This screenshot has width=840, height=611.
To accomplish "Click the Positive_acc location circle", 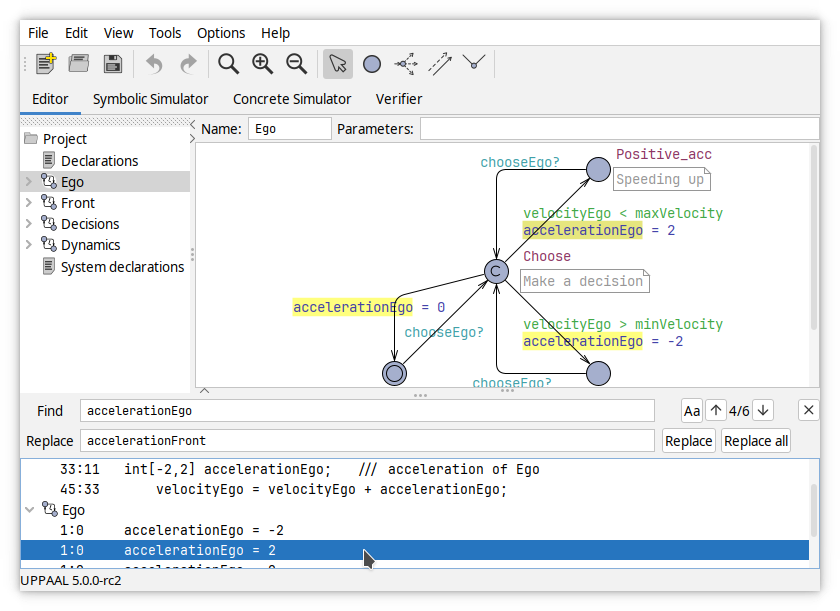I will coord(598,170).
